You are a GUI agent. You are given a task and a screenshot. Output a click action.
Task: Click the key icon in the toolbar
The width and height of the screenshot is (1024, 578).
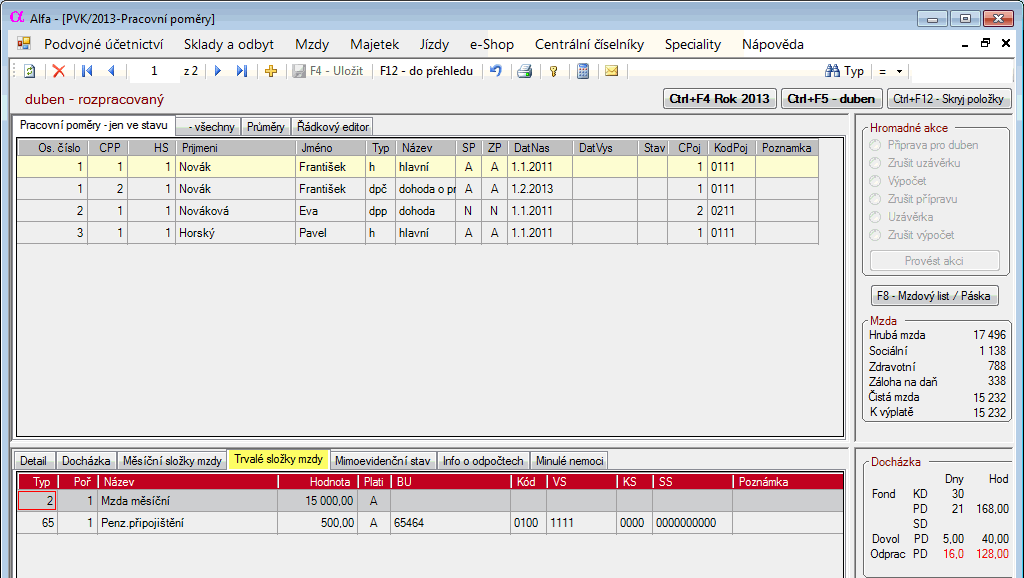tap(554, 71)
